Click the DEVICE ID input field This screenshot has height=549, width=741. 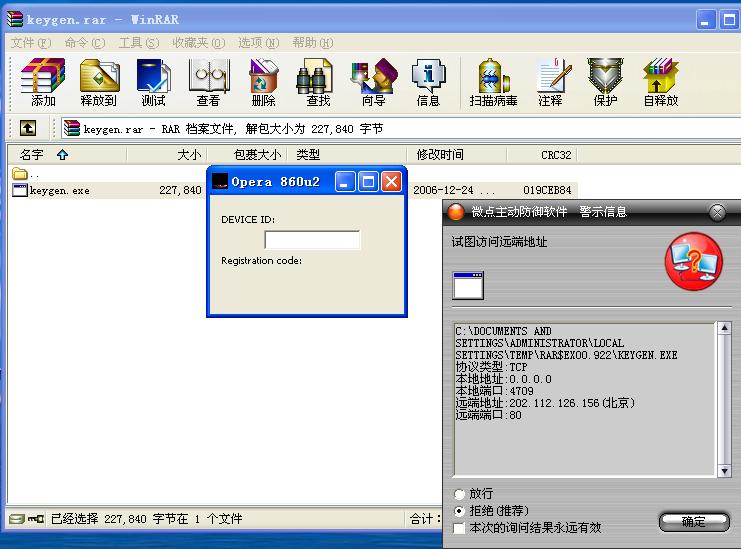pyautogui.click(x=312, y=240)
